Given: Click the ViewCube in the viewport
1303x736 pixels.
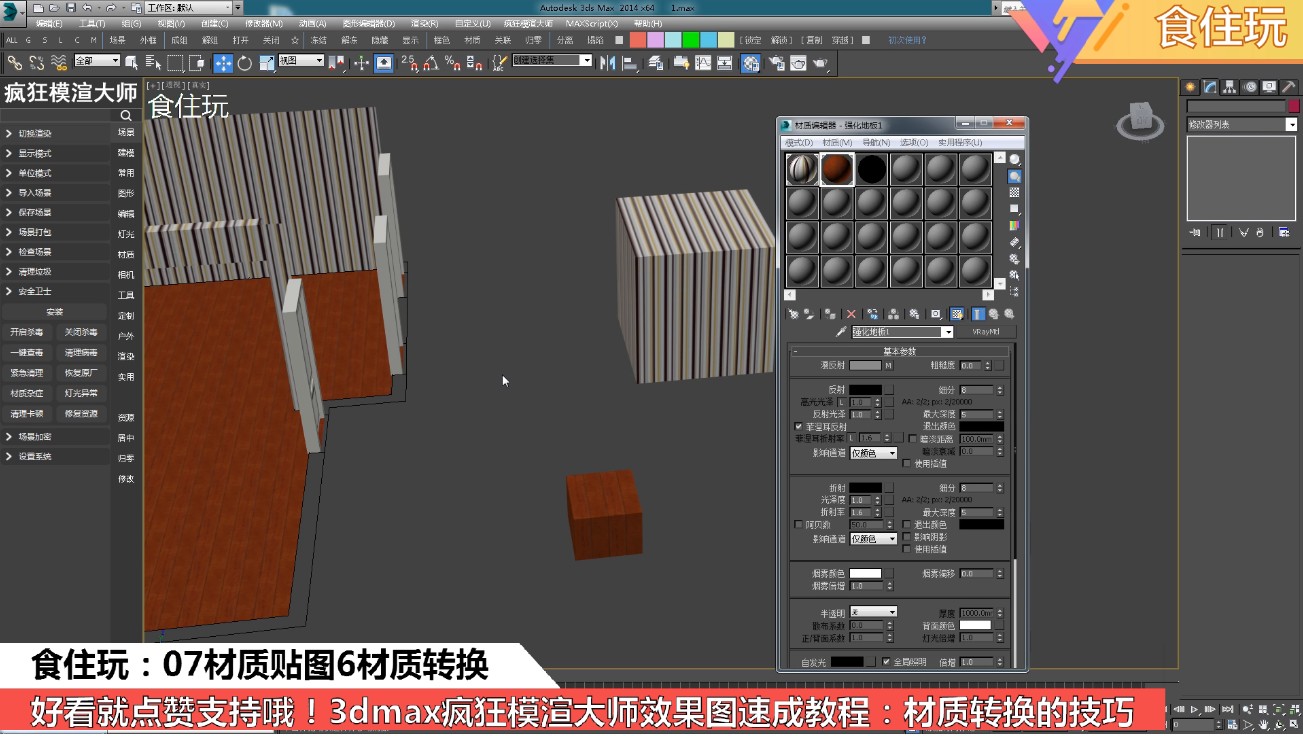Looking at the screenshot, I should pyautogui.click(x=1140, y=119).
